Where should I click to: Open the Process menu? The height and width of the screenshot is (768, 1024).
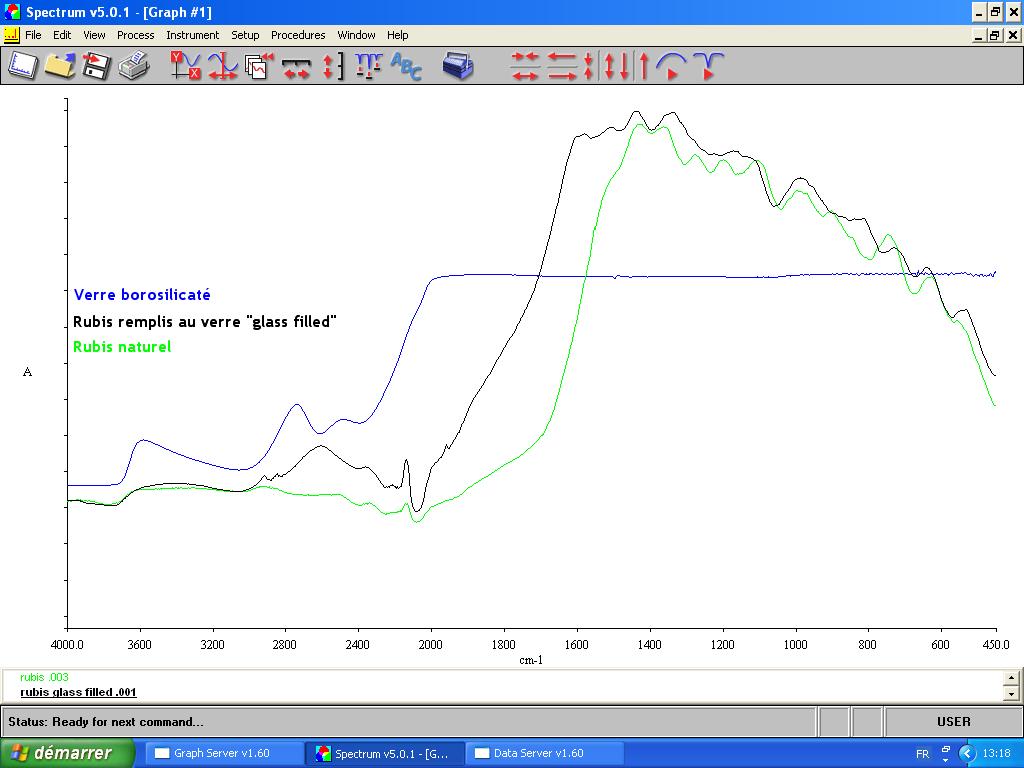tap(135, 35)
